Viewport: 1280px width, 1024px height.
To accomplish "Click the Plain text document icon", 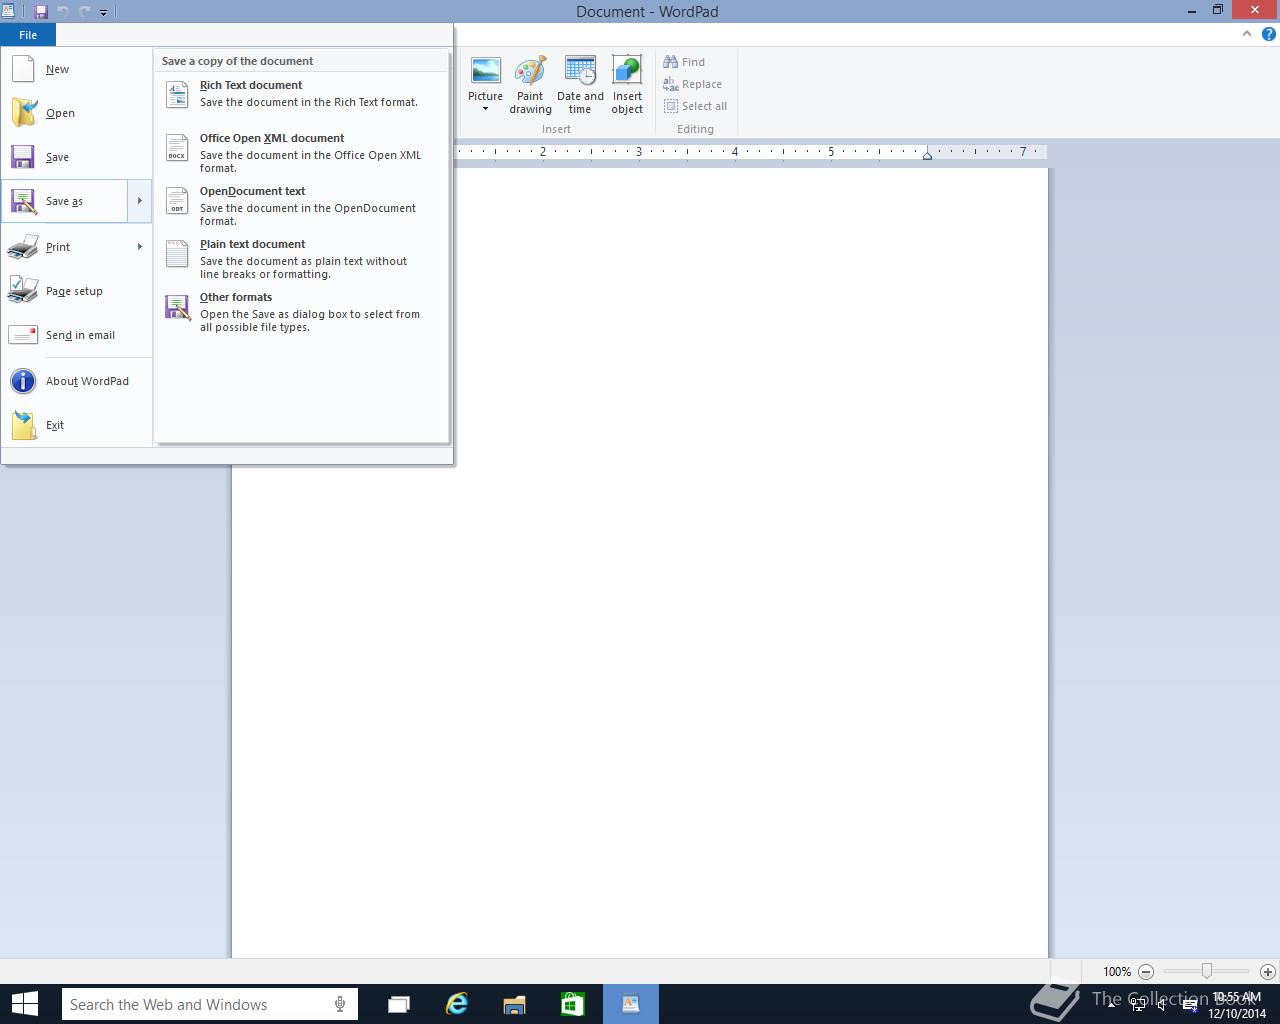I will 177,253.
